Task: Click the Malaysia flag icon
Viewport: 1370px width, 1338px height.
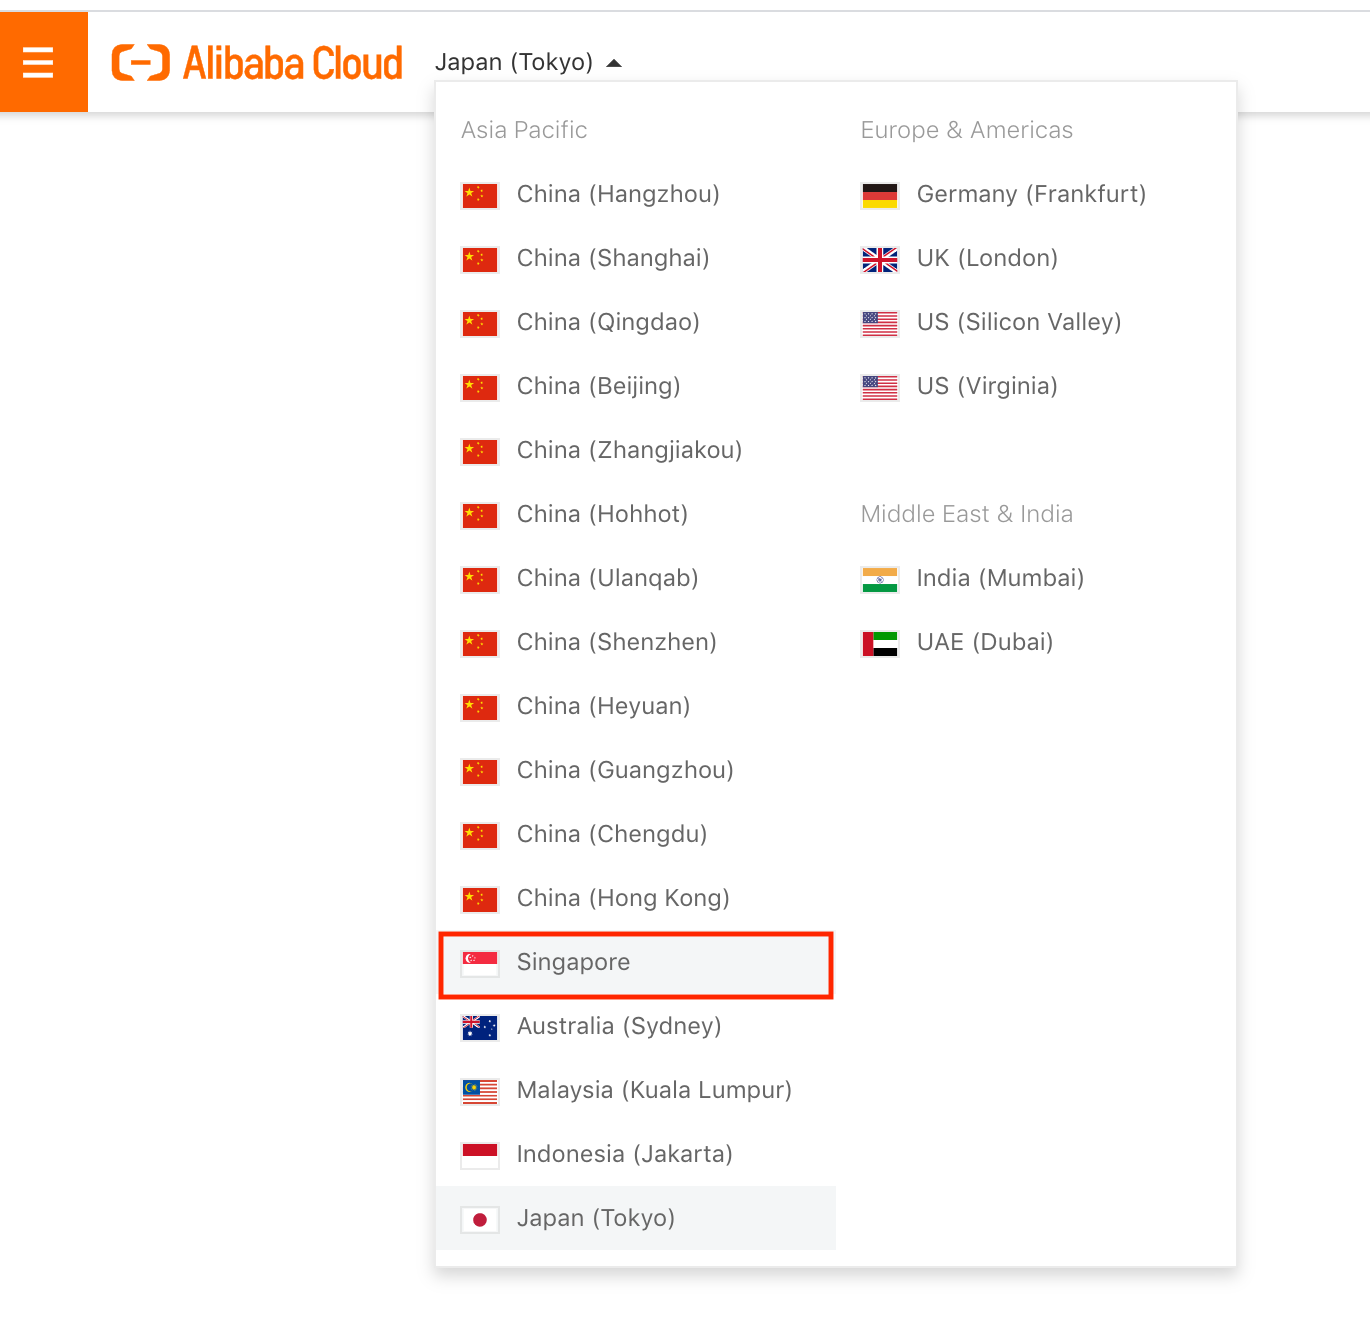Action: point(479,1091)
